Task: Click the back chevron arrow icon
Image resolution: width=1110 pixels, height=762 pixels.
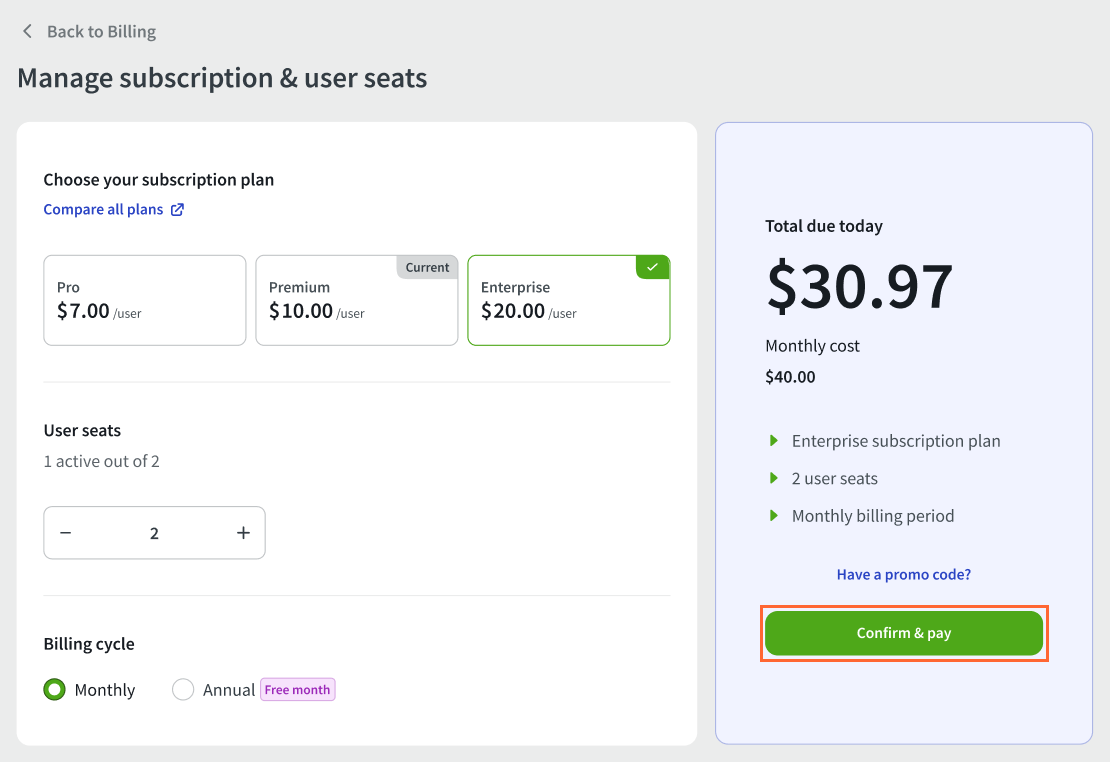Action: pyautogui.click(x=27, y=31)
